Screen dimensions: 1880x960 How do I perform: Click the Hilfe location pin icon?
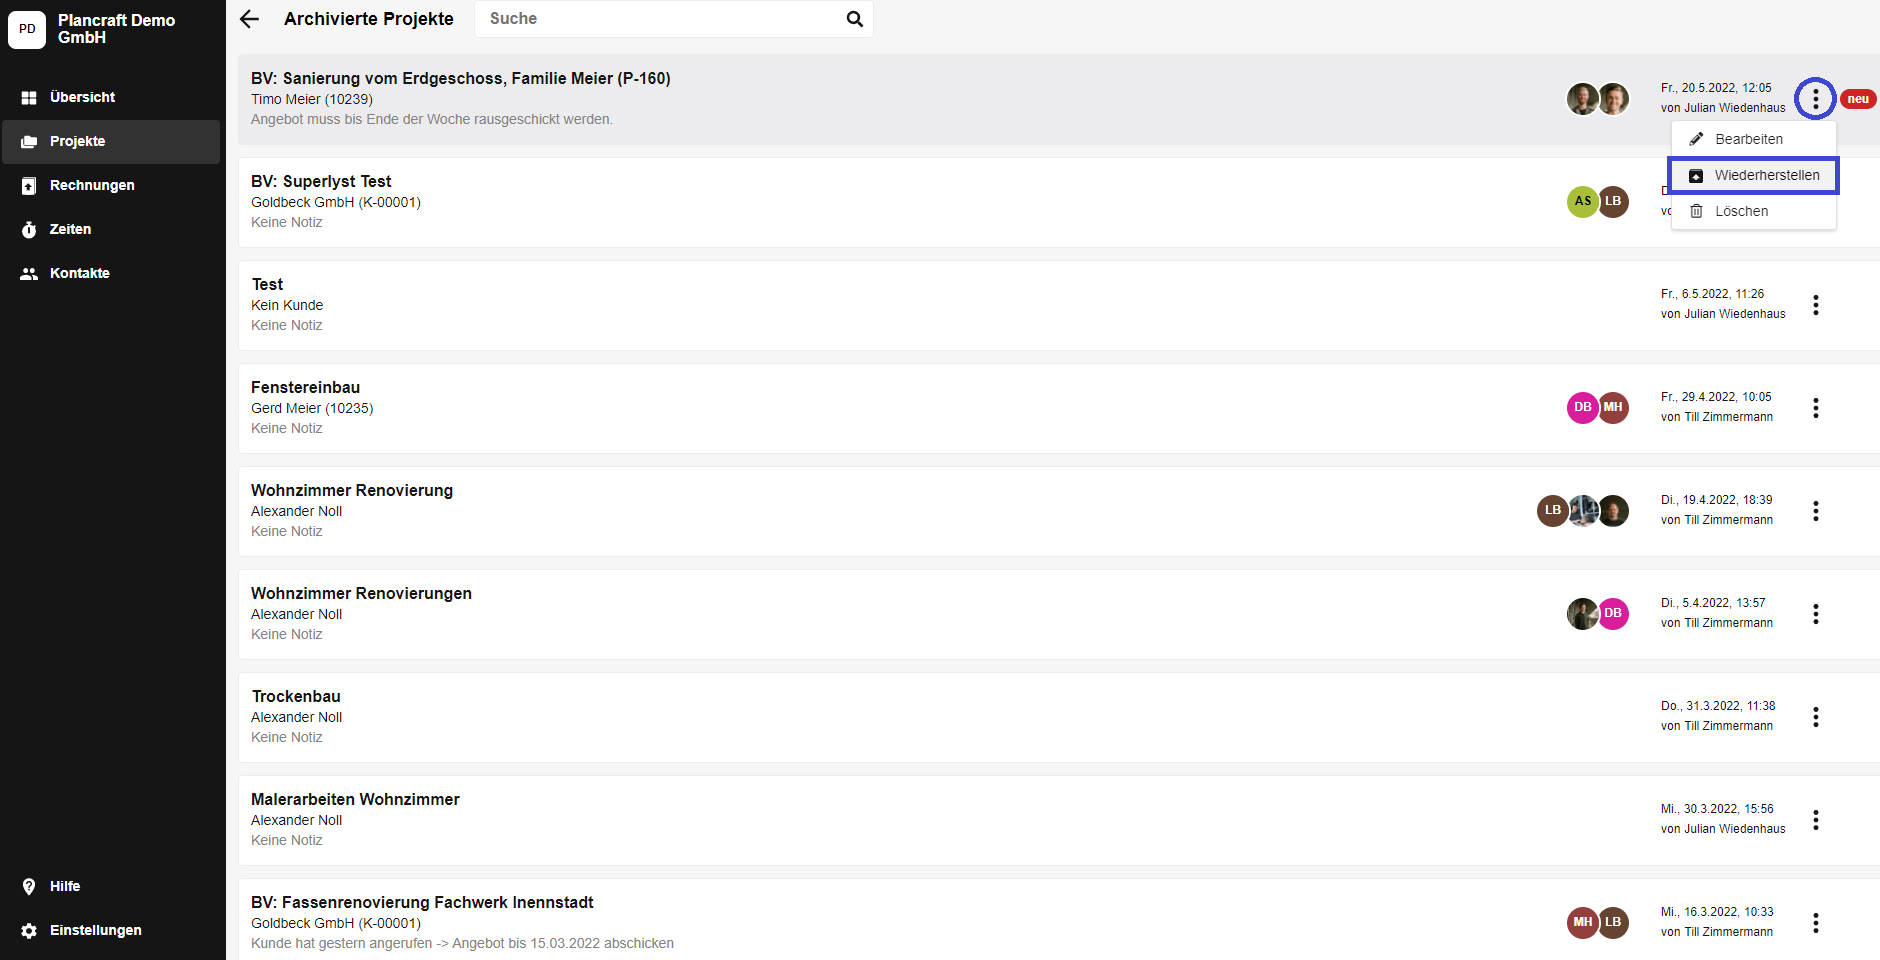pos(29,887)
